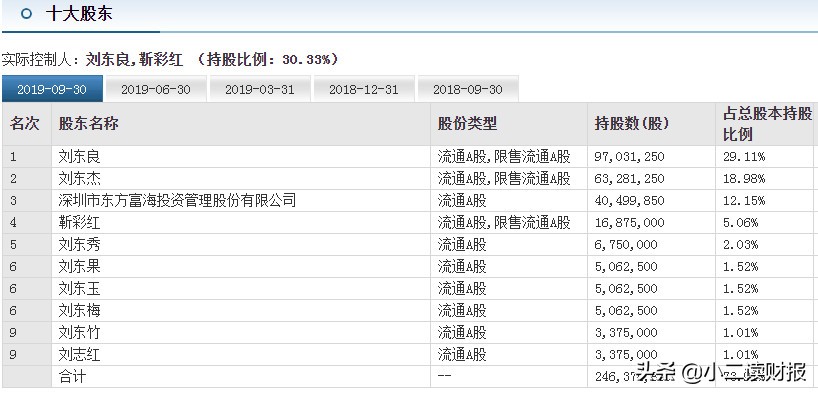Viewport: 818px width, 394px height.
Task: Click 5,062,500 in 刘东果 row
Action: click(626, 267)
